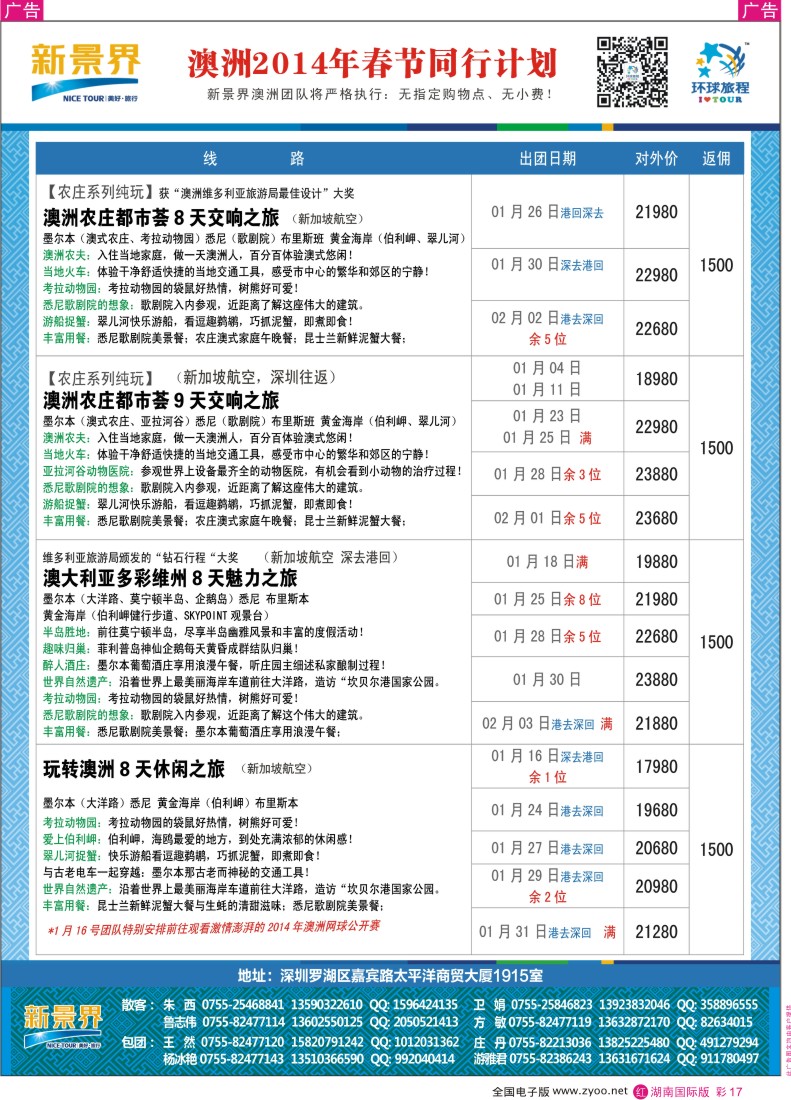Click the date 01月28日余3位
This screenshot has width=791, height=1100.
click(547, 474)
